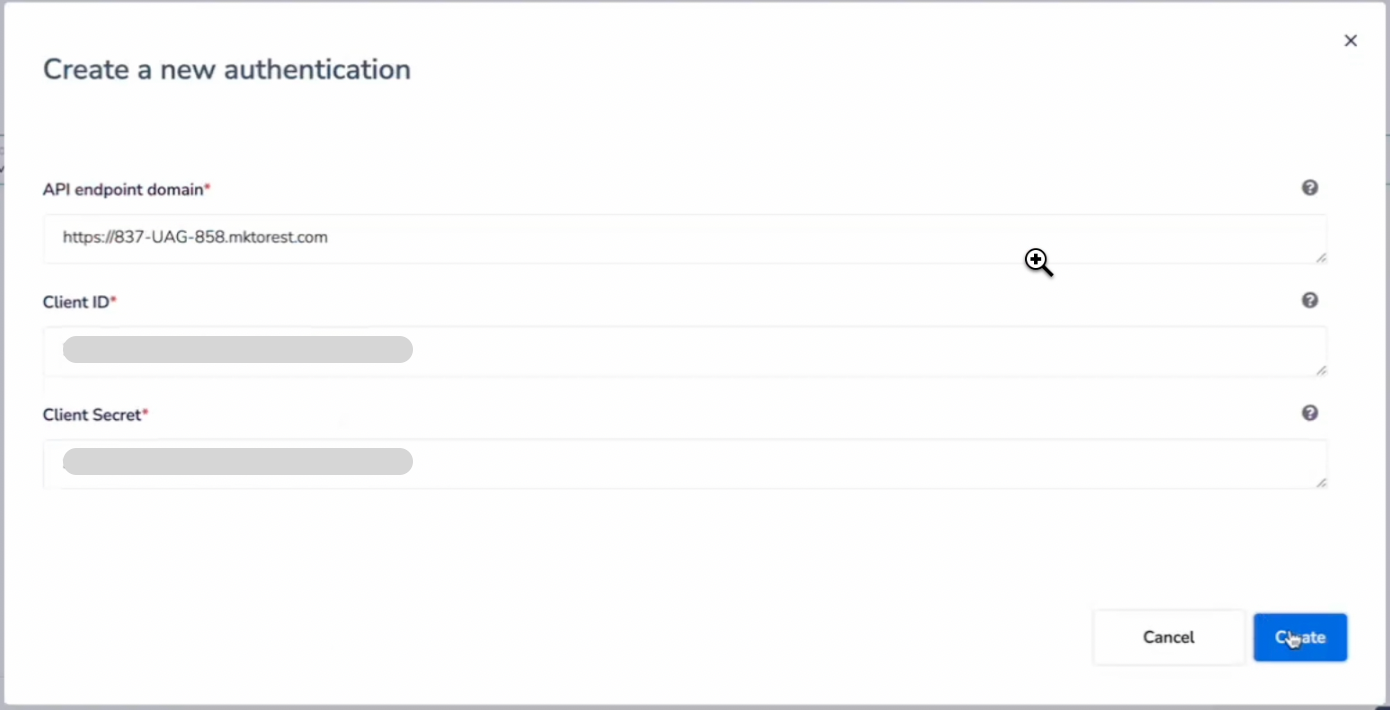1390x710 pixels.
Task: Click the redacted Client Secret value
Action: (238, 462)
